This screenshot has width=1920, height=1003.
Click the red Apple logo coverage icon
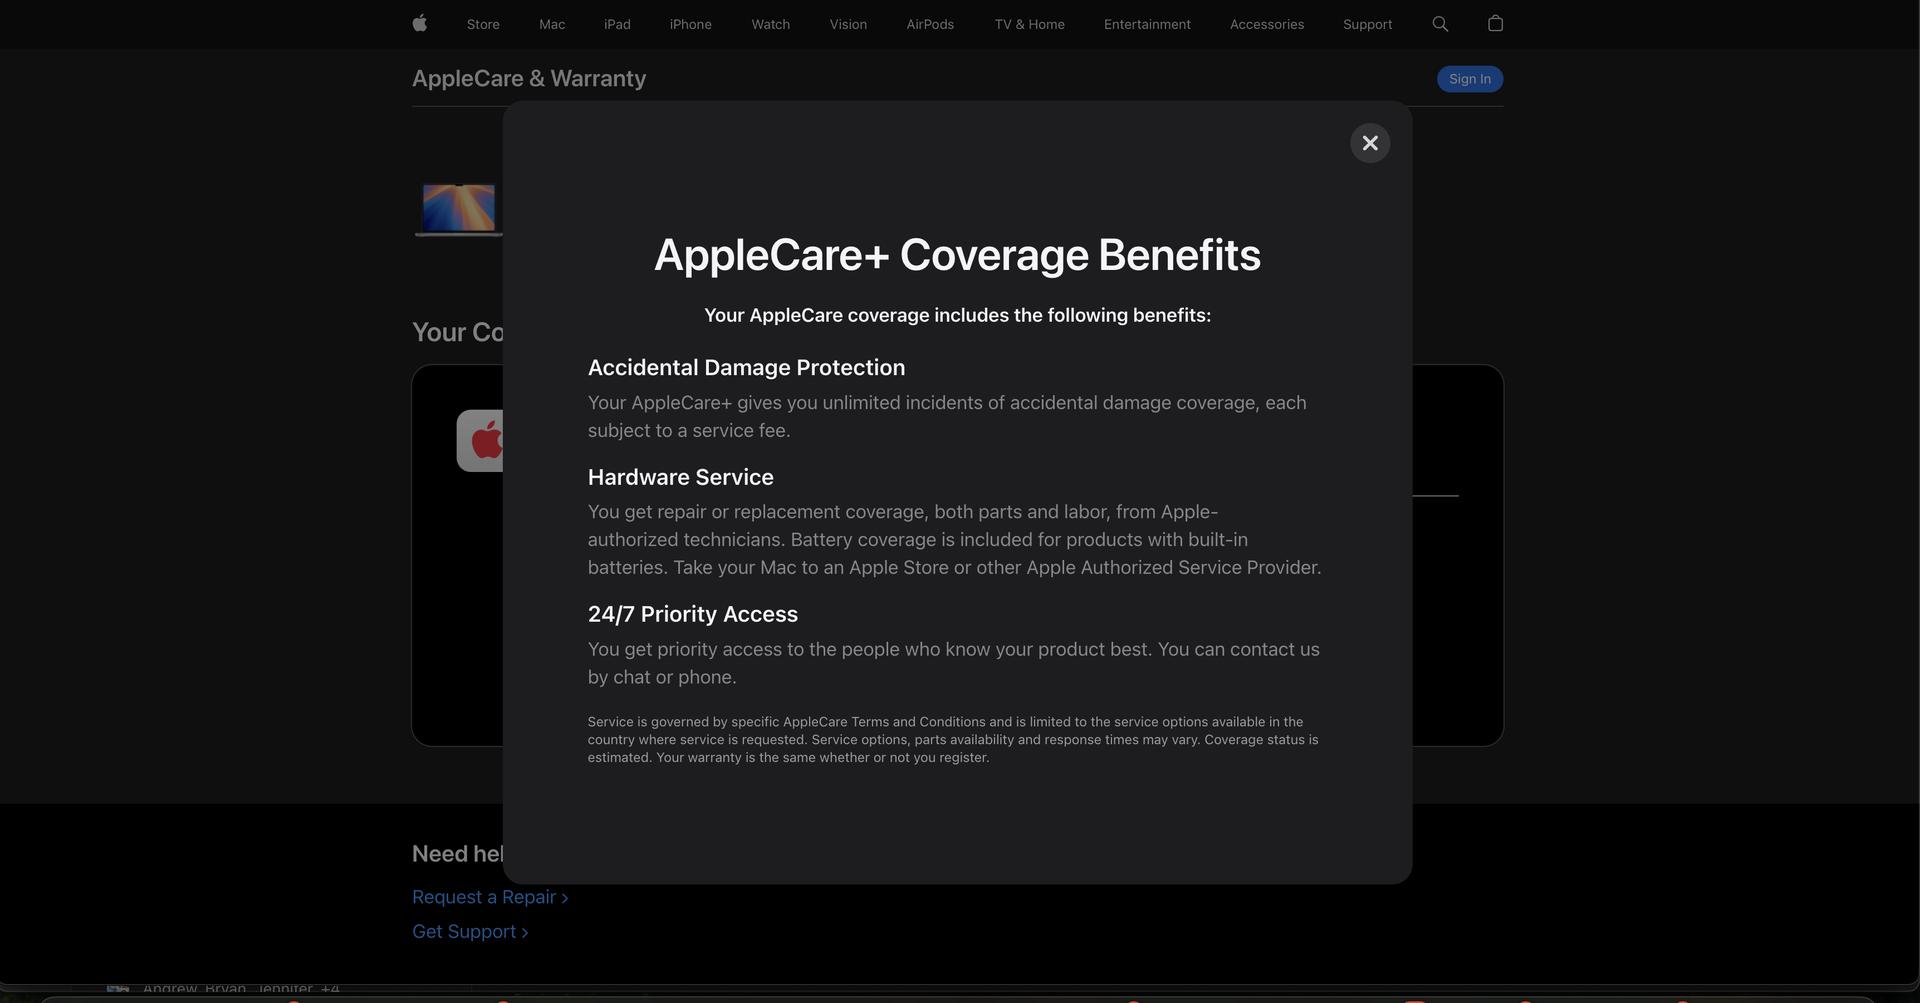point(481,440)
